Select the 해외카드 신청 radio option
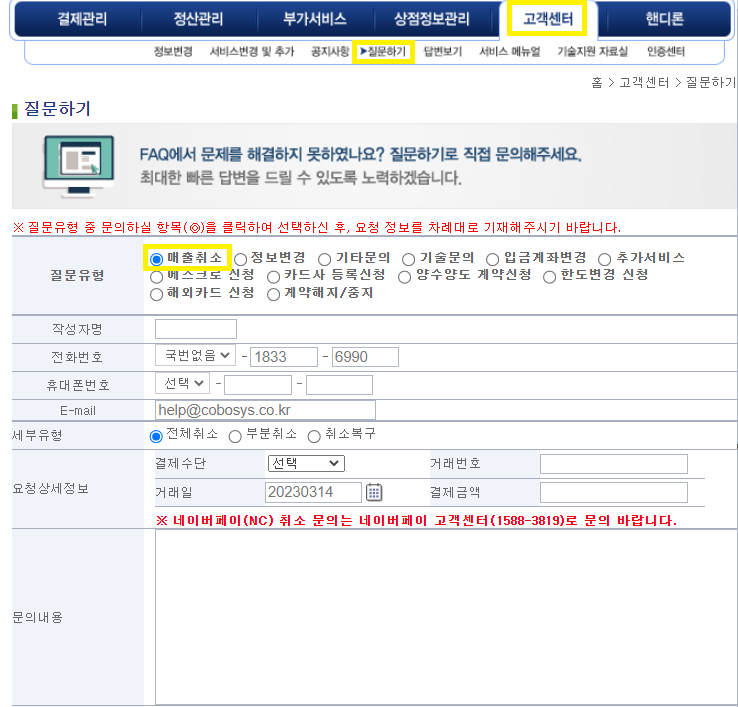The image size is (738, 707). click(x=156, y=295)
